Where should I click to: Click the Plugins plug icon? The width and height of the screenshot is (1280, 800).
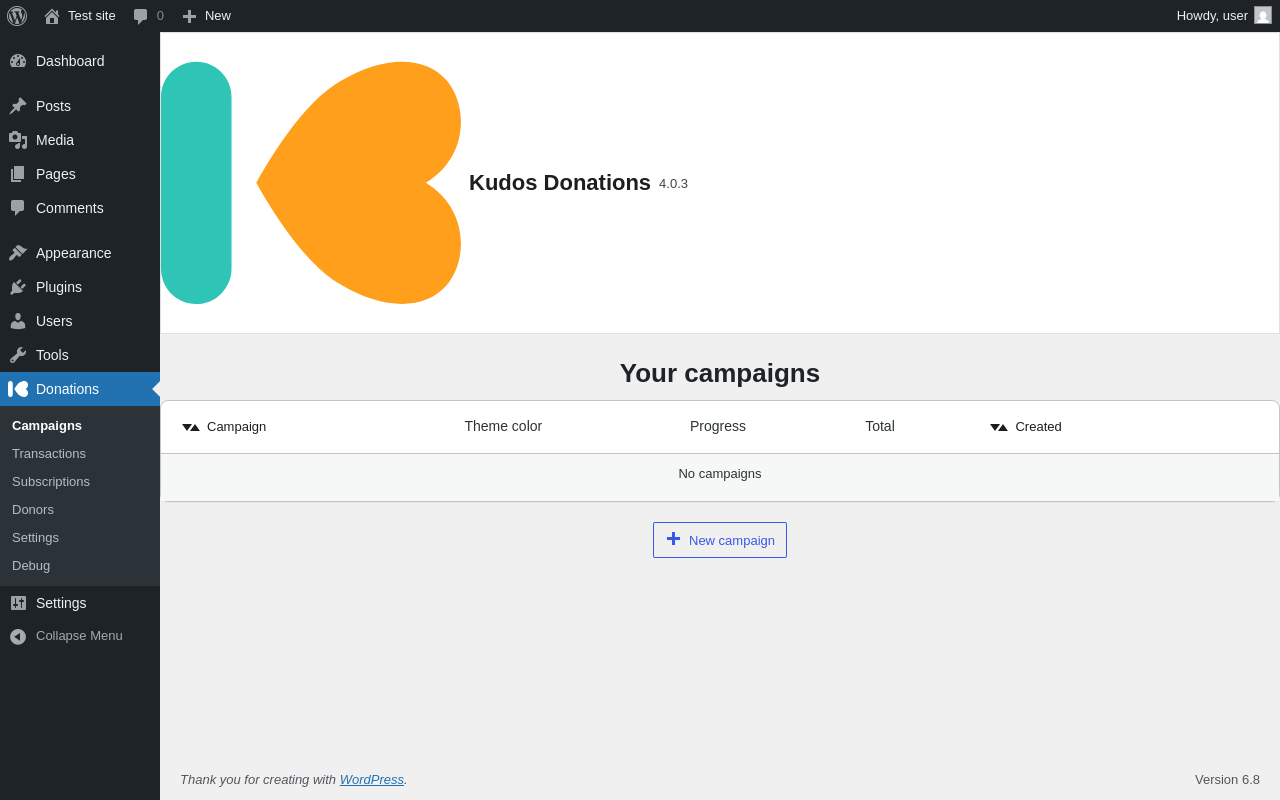18,287
